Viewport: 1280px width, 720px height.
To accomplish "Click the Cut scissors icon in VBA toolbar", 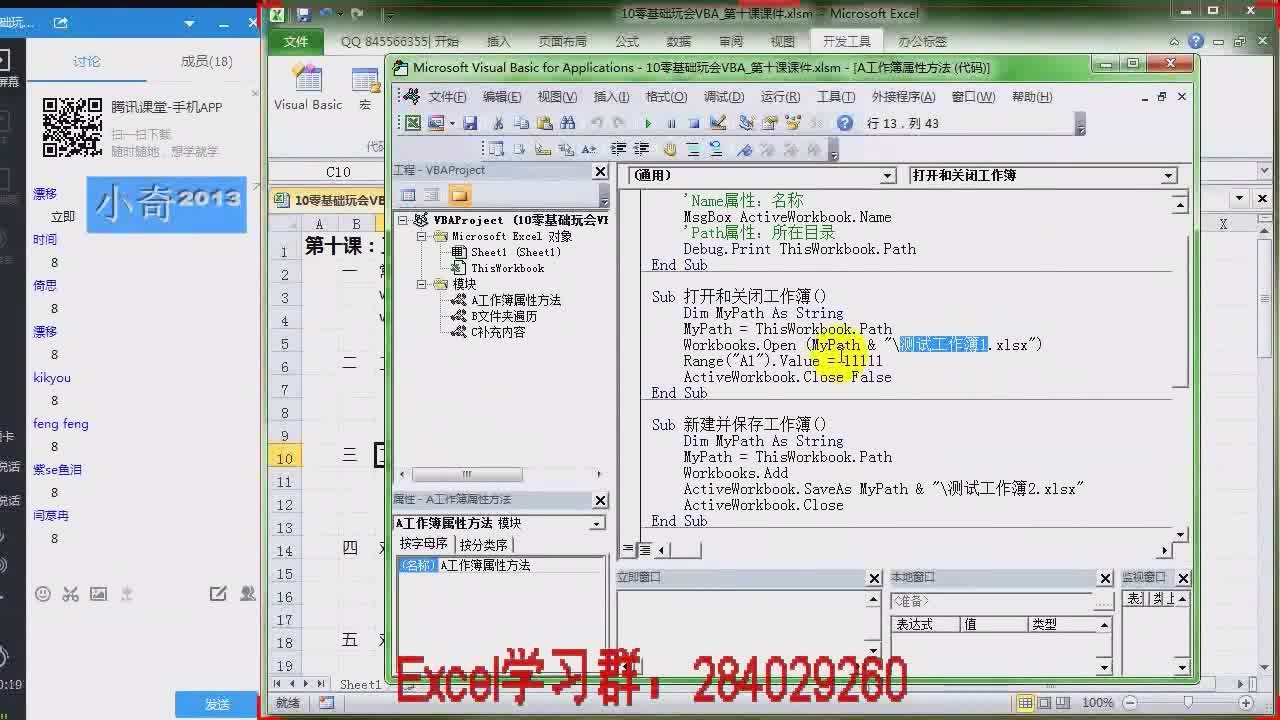I will (498, 123).
